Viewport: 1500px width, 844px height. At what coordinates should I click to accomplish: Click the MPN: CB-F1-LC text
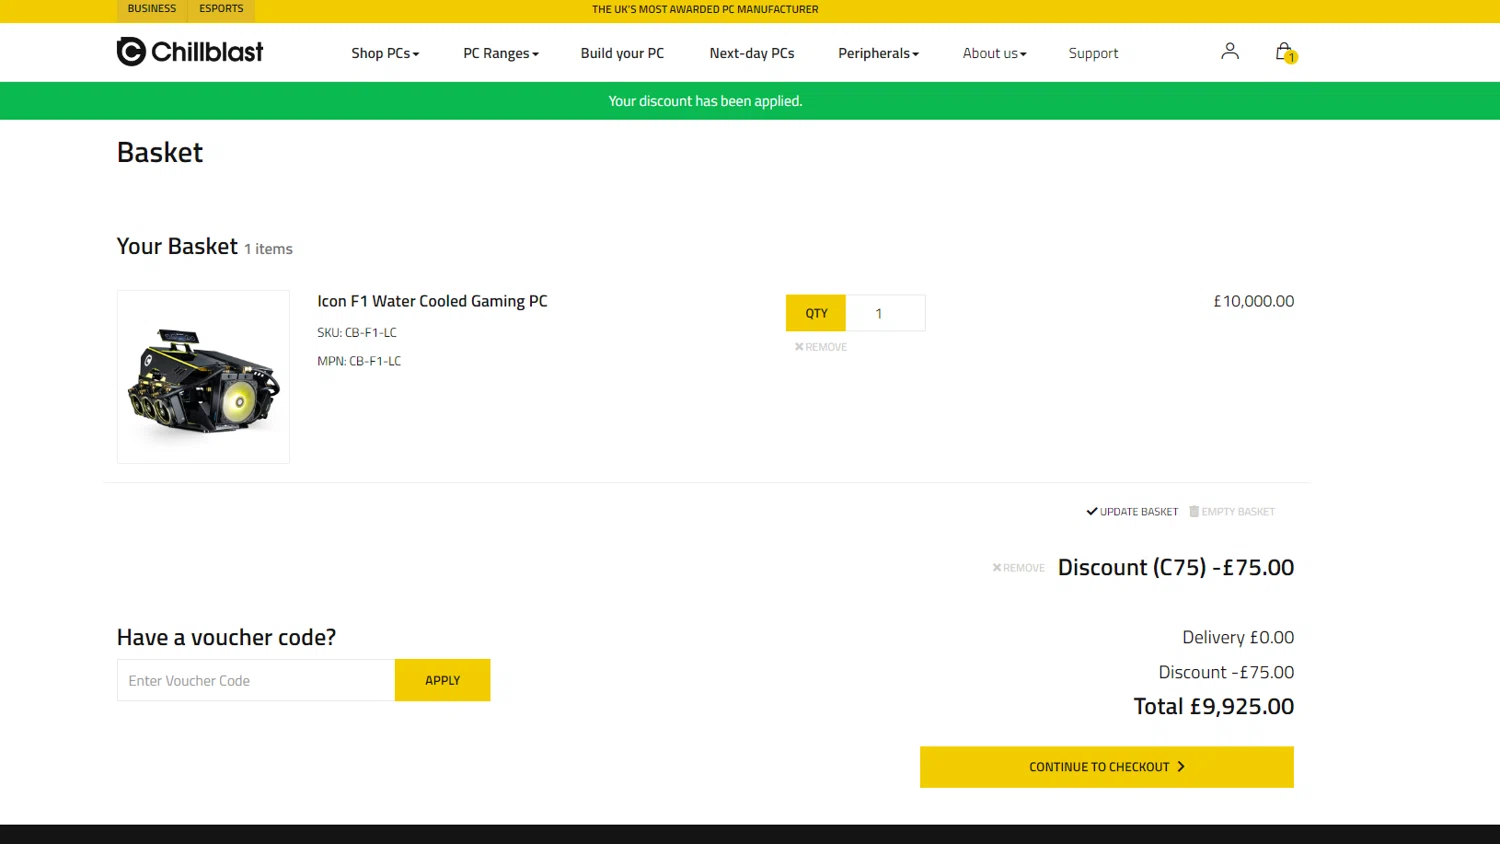359,361
